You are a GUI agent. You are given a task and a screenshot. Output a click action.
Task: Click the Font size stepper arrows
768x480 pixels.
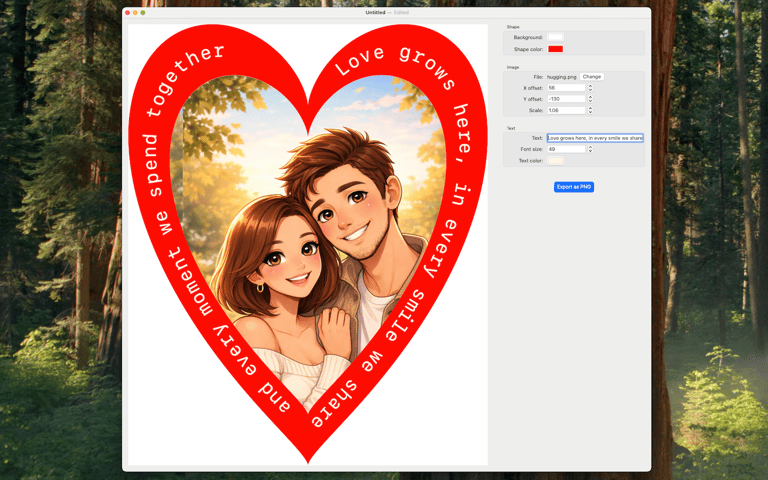click(590, 149)
